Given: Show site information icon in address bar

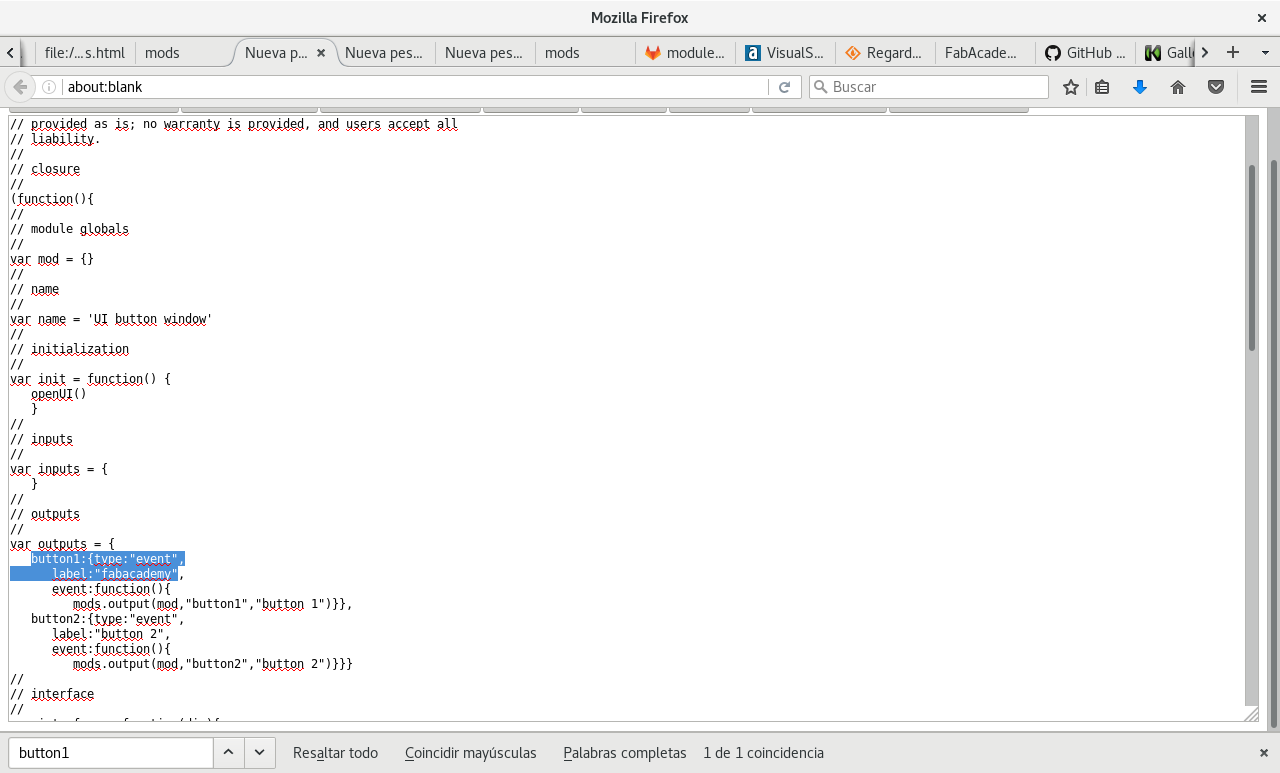Looking at the screenshot, I should 49,87.
